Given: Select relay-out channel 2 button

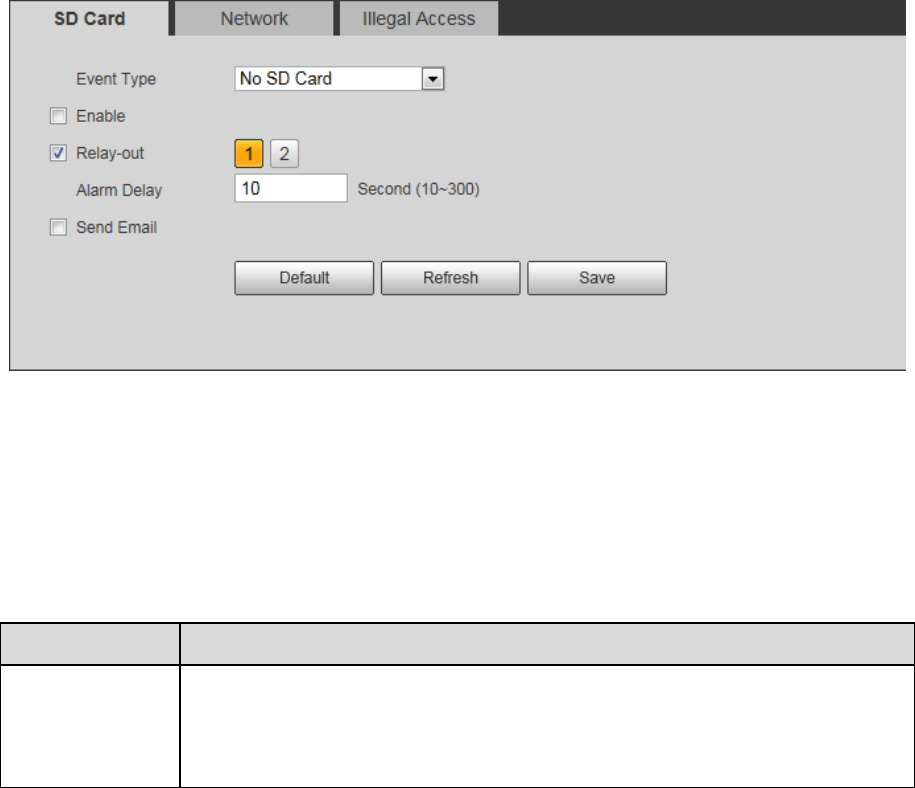Looking at the screenshot, I should [284, 154].
